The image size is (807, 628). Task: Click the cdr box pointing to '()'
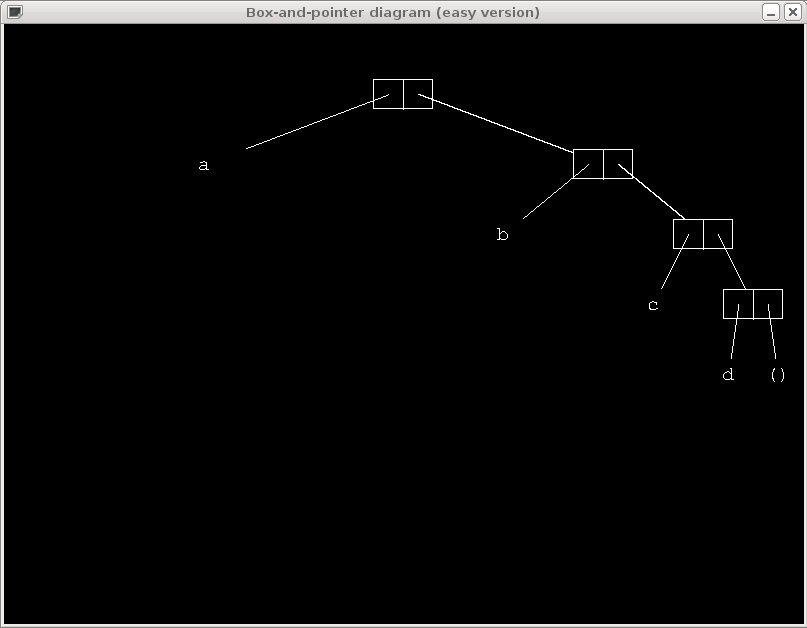768,304
